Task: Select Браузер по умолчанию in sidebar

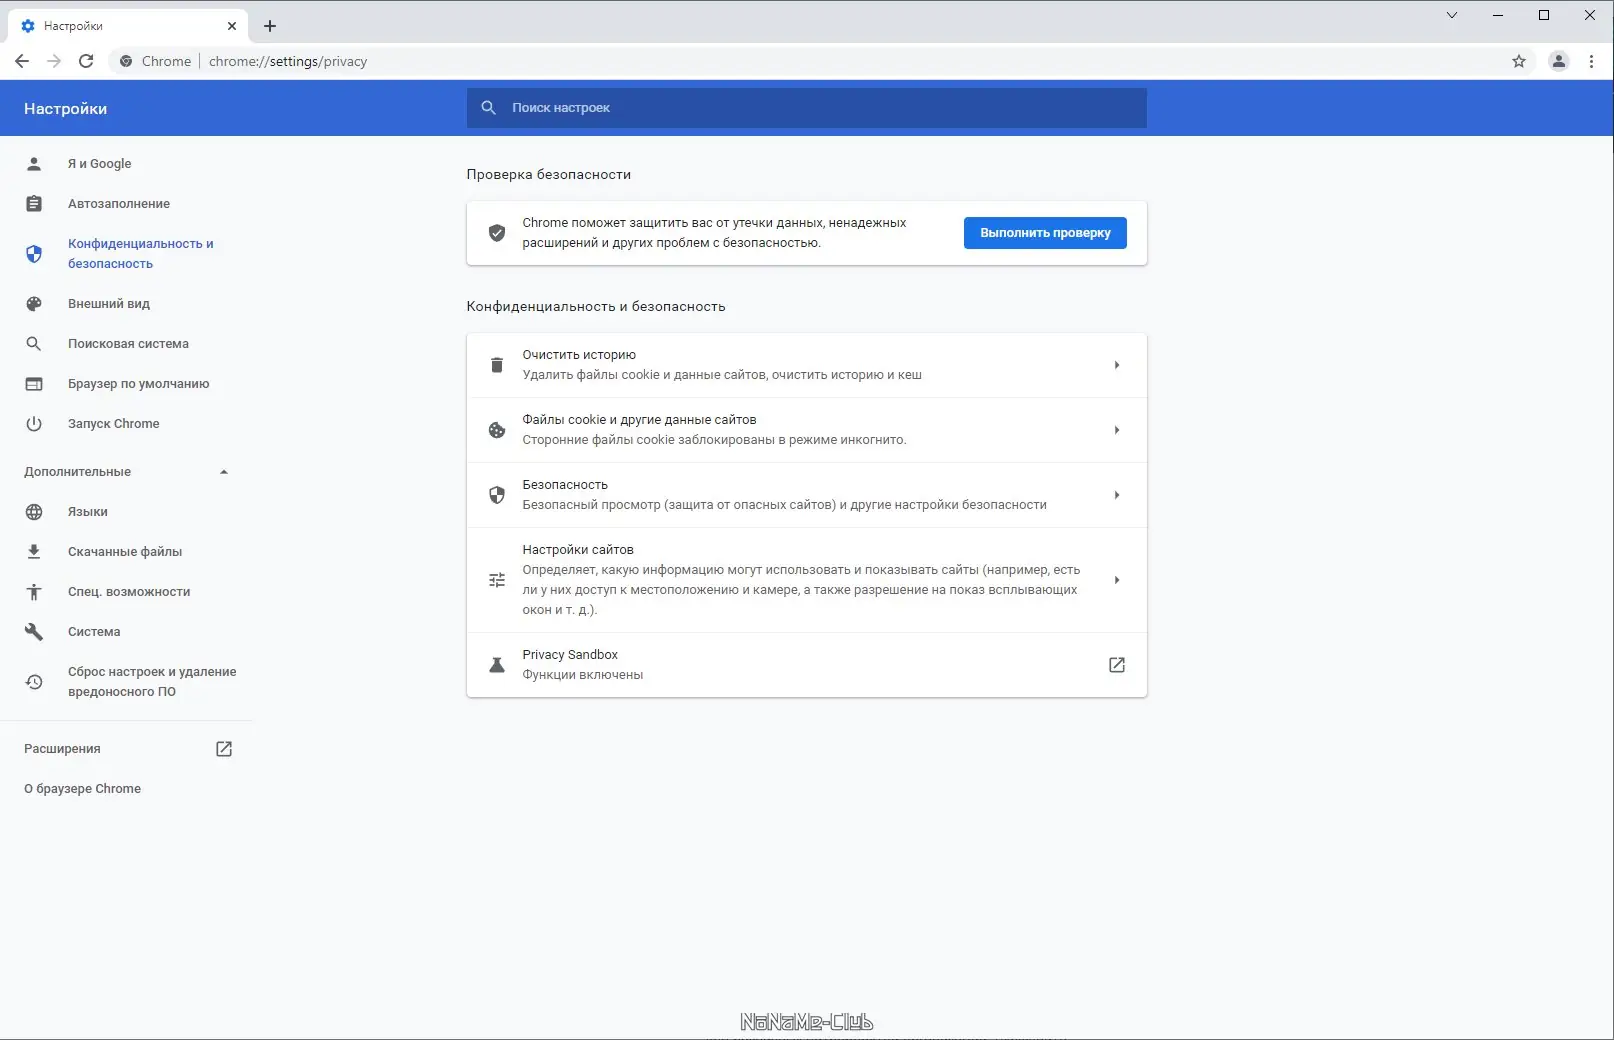Action: point(139,383)
